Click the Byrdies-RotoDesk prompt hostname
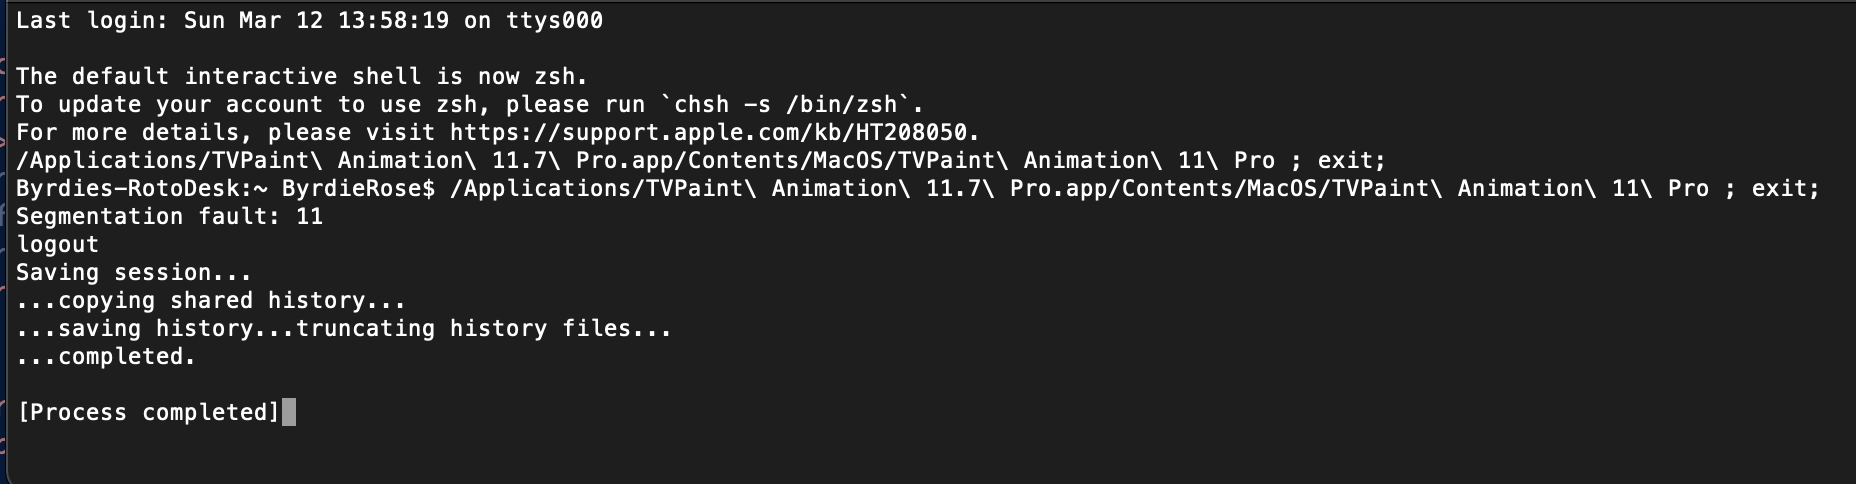This screenshot has height=484, width=1856. pos(134,188)
